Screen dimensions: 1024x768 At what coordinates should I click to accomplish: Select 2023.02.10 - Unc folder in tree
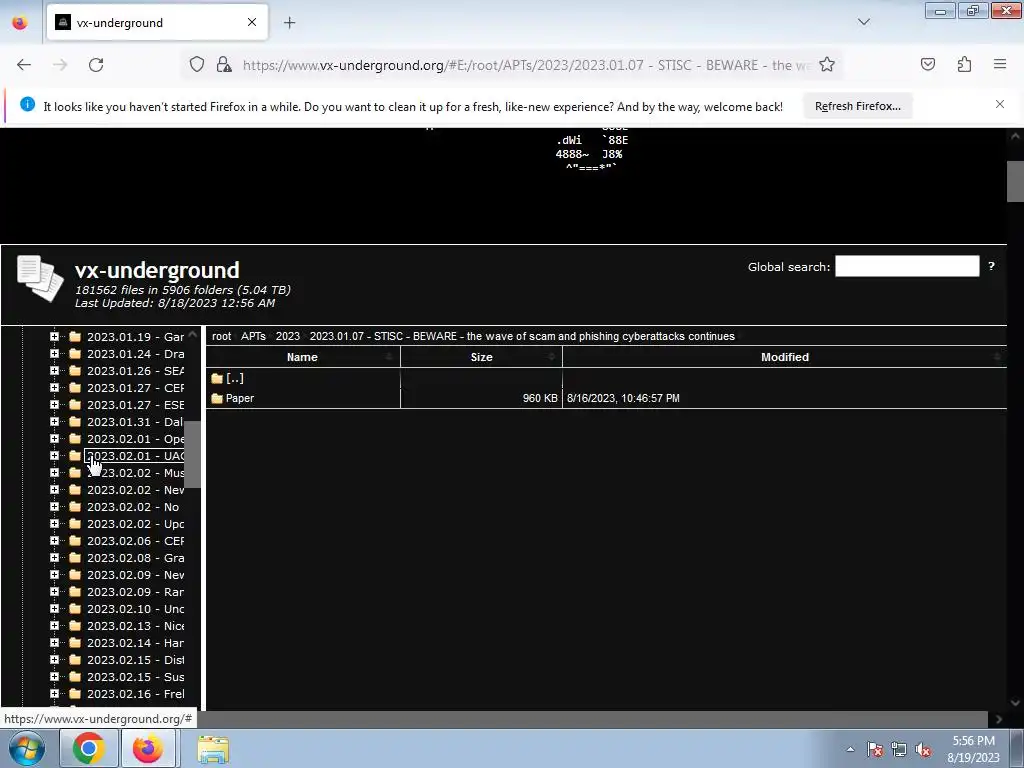point(135,609)
